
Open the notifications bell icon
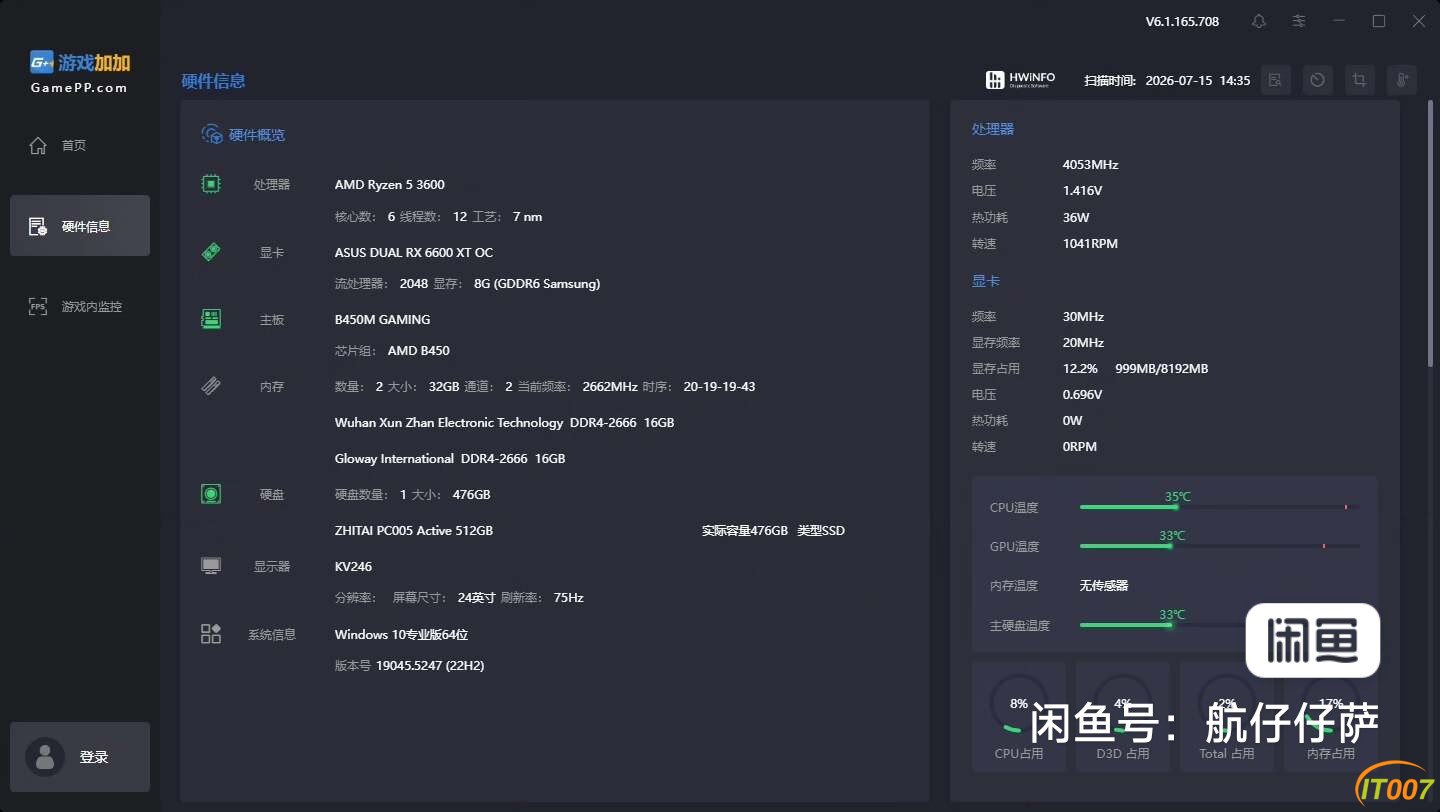[1259, 21]
